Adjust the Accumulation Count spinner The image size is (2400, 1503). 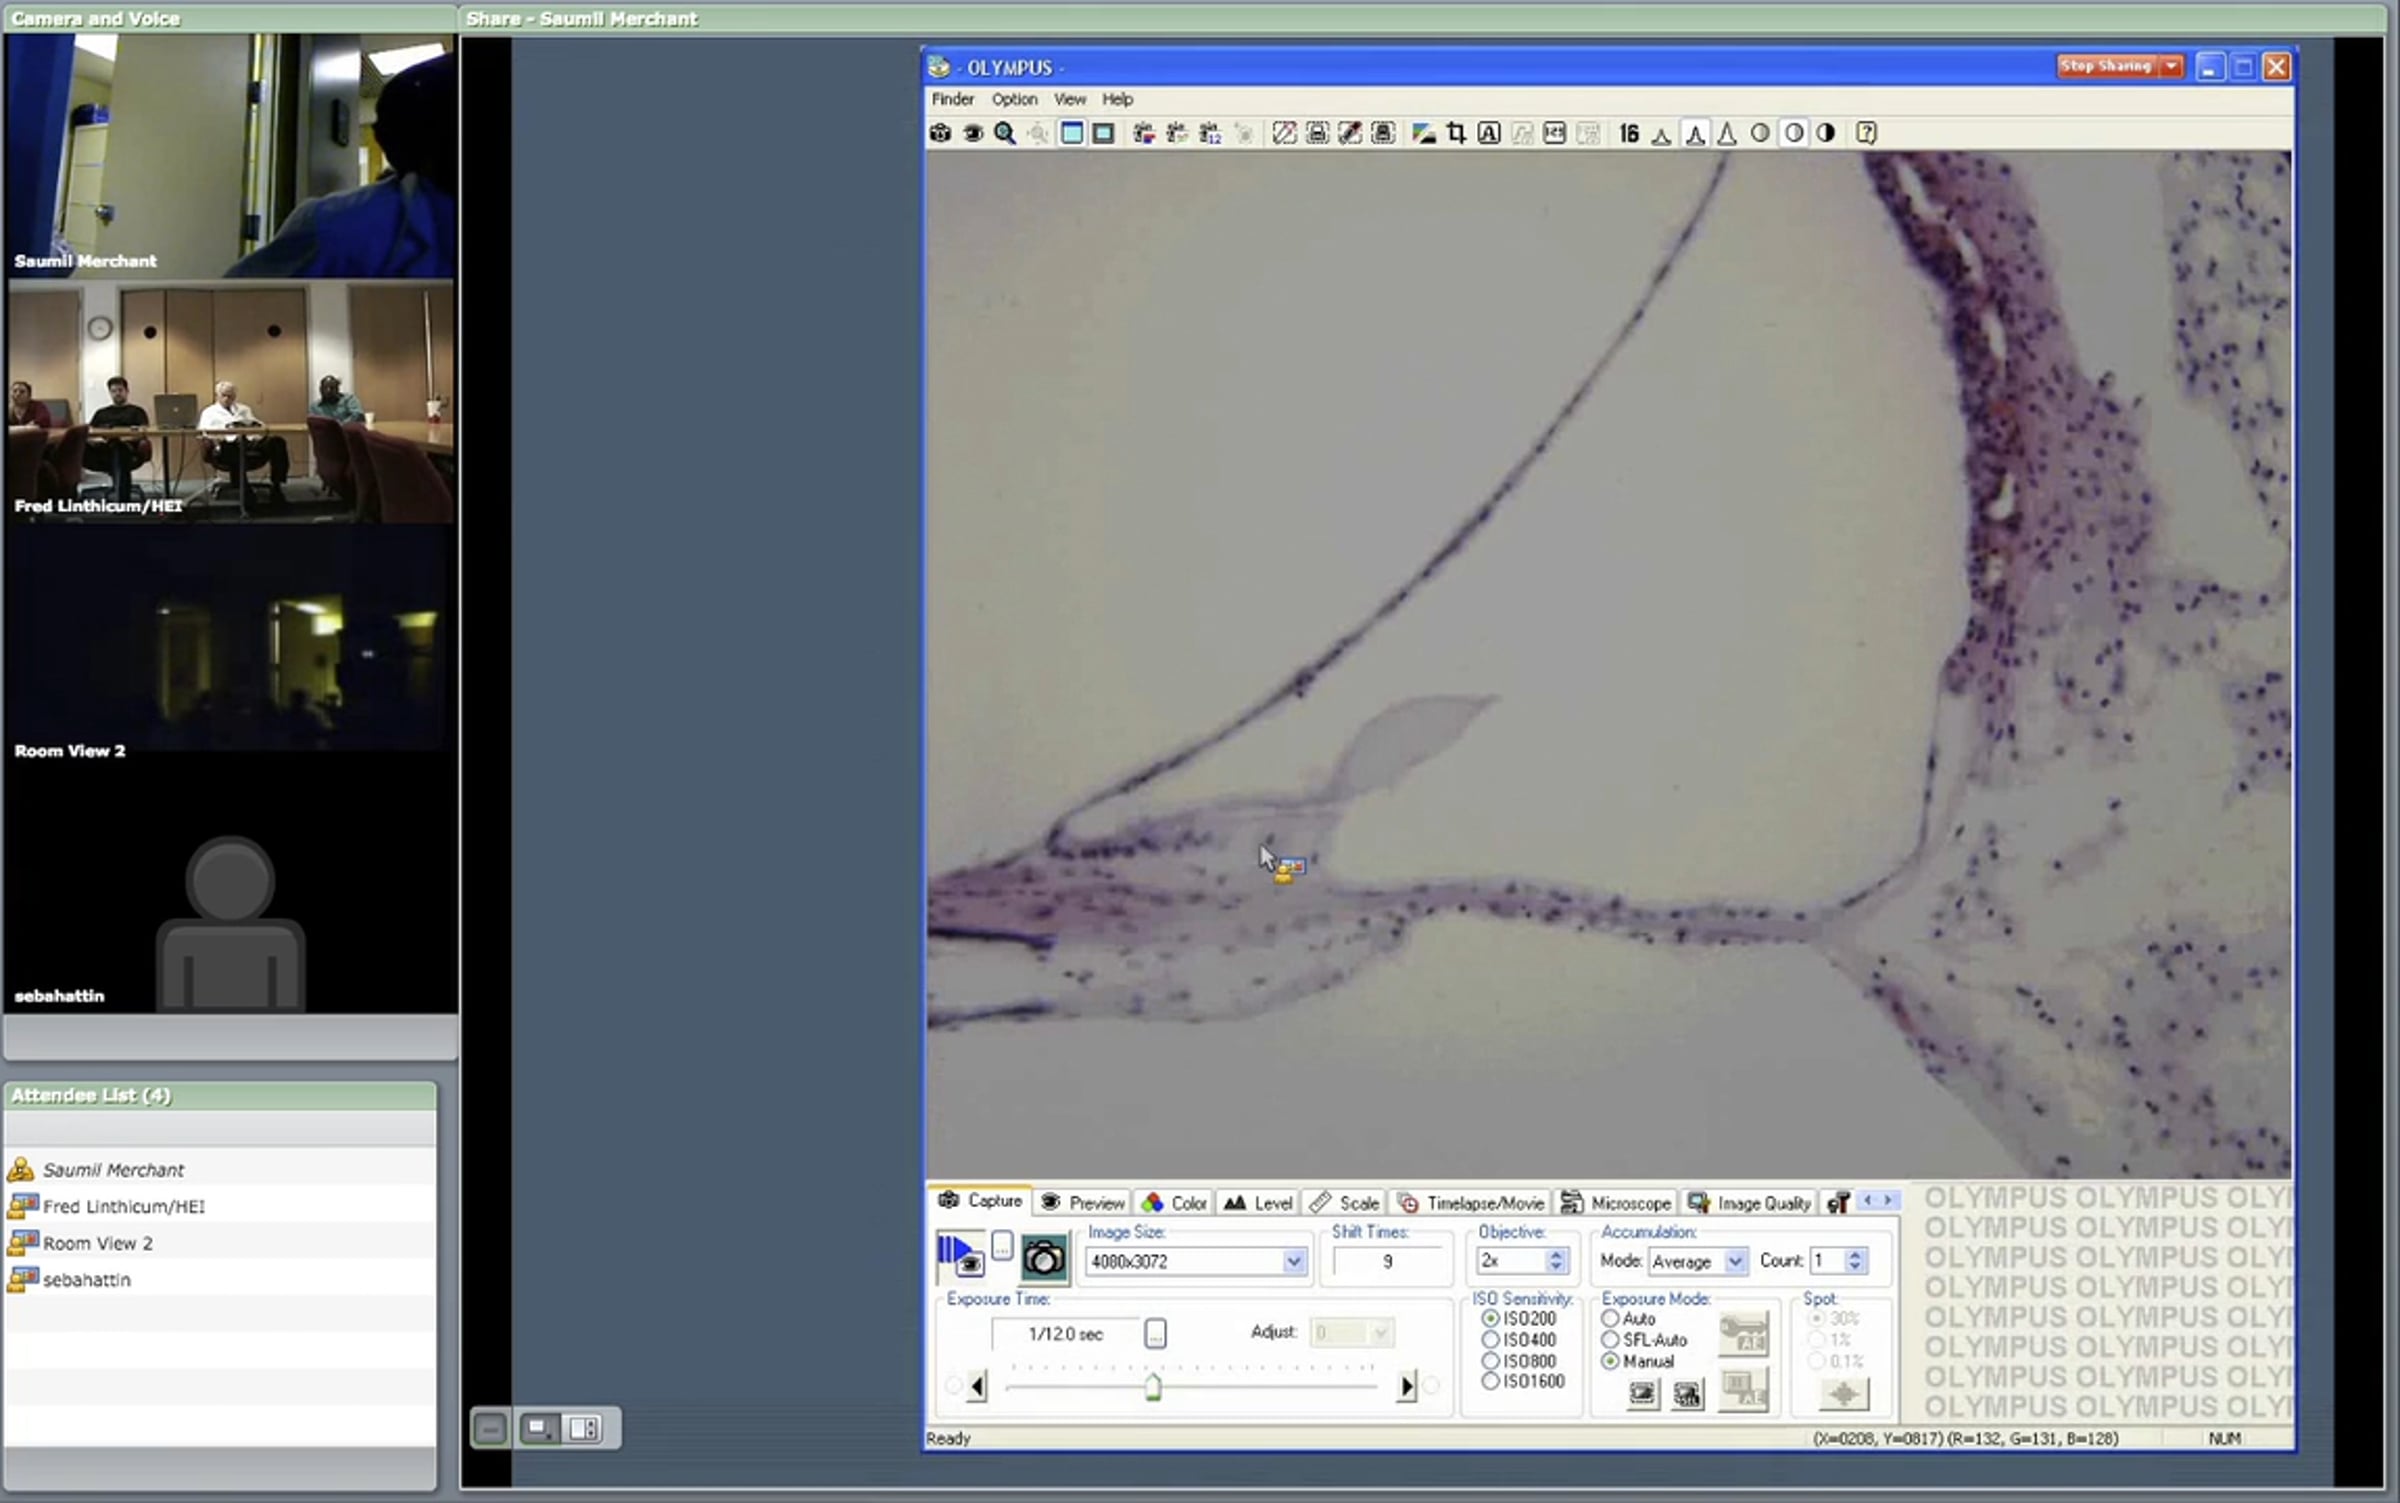coord(1855,1261)
